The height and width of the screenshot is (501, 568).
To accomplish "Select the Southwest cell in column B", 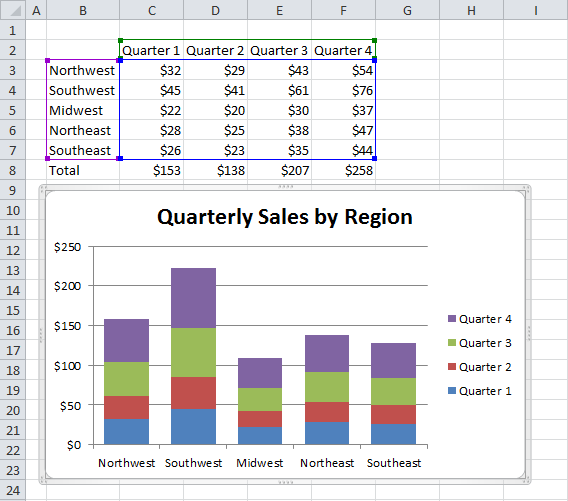I will coord(83,90).
